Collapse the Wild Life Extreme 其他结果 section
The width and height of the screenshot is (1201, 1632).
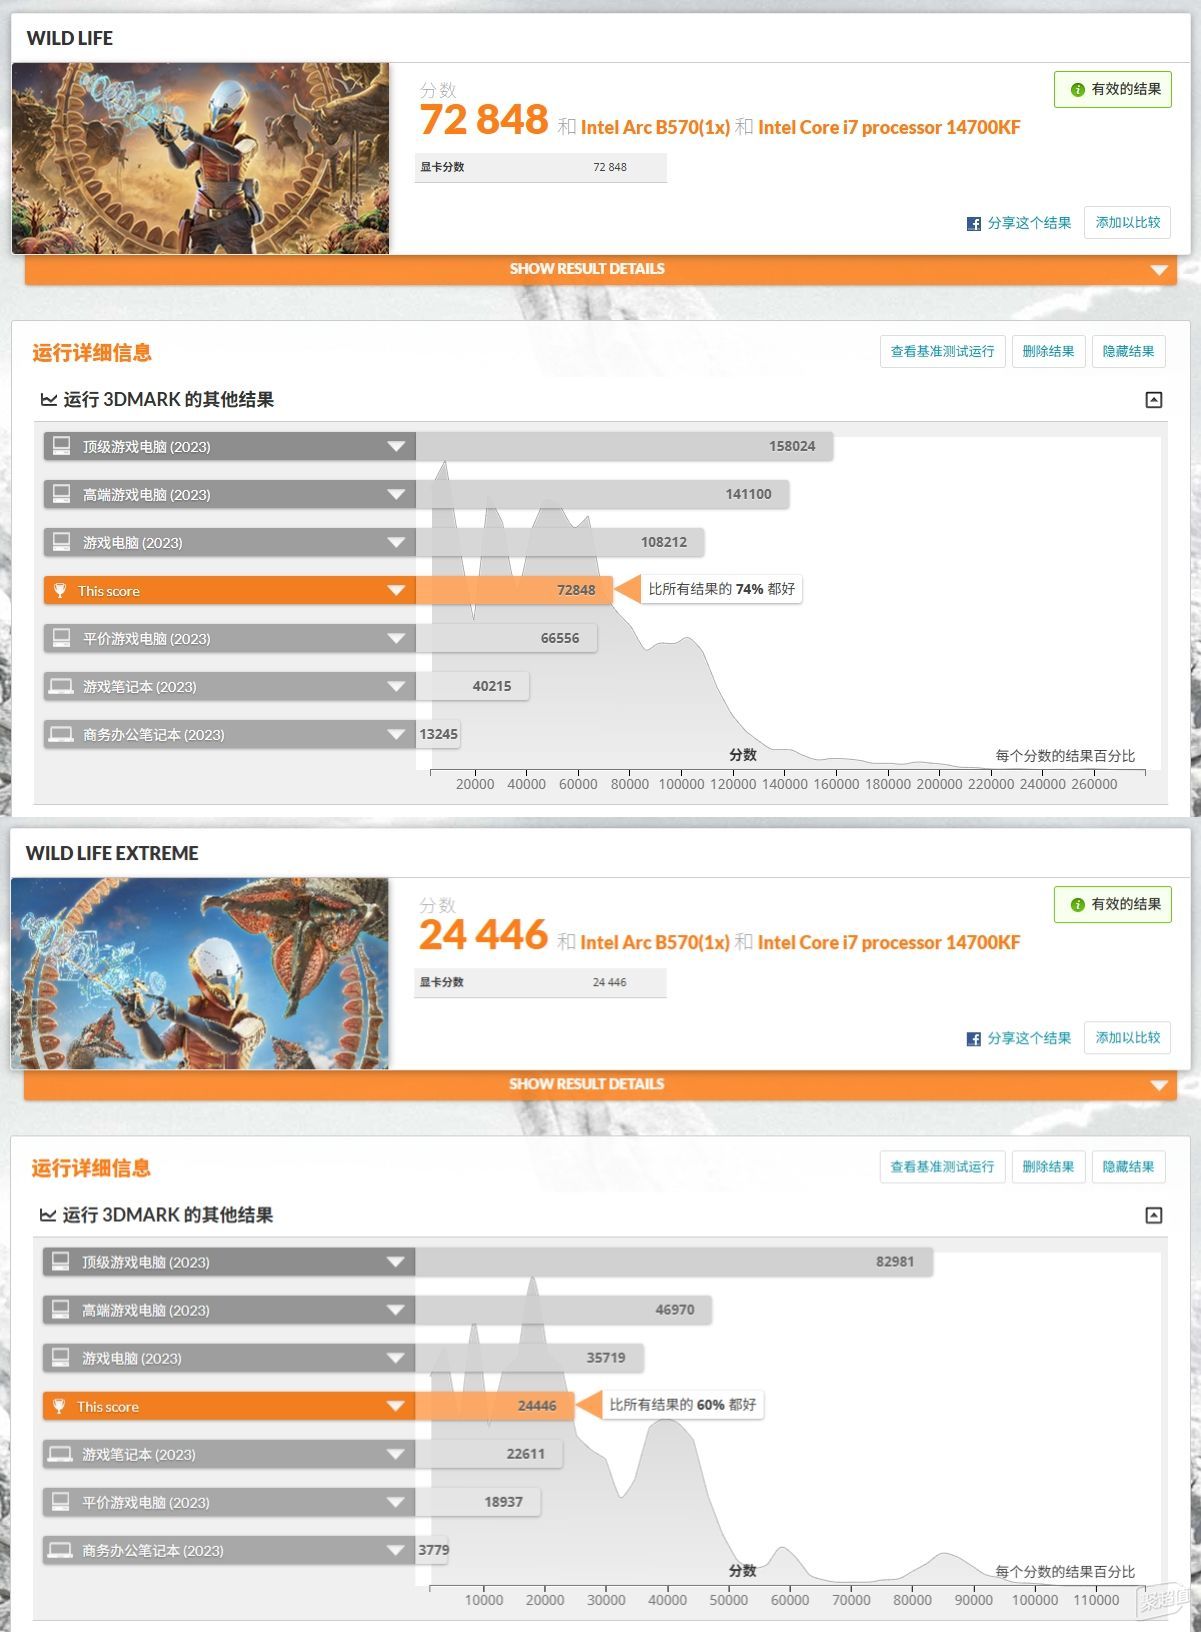coord(1153,1215)
